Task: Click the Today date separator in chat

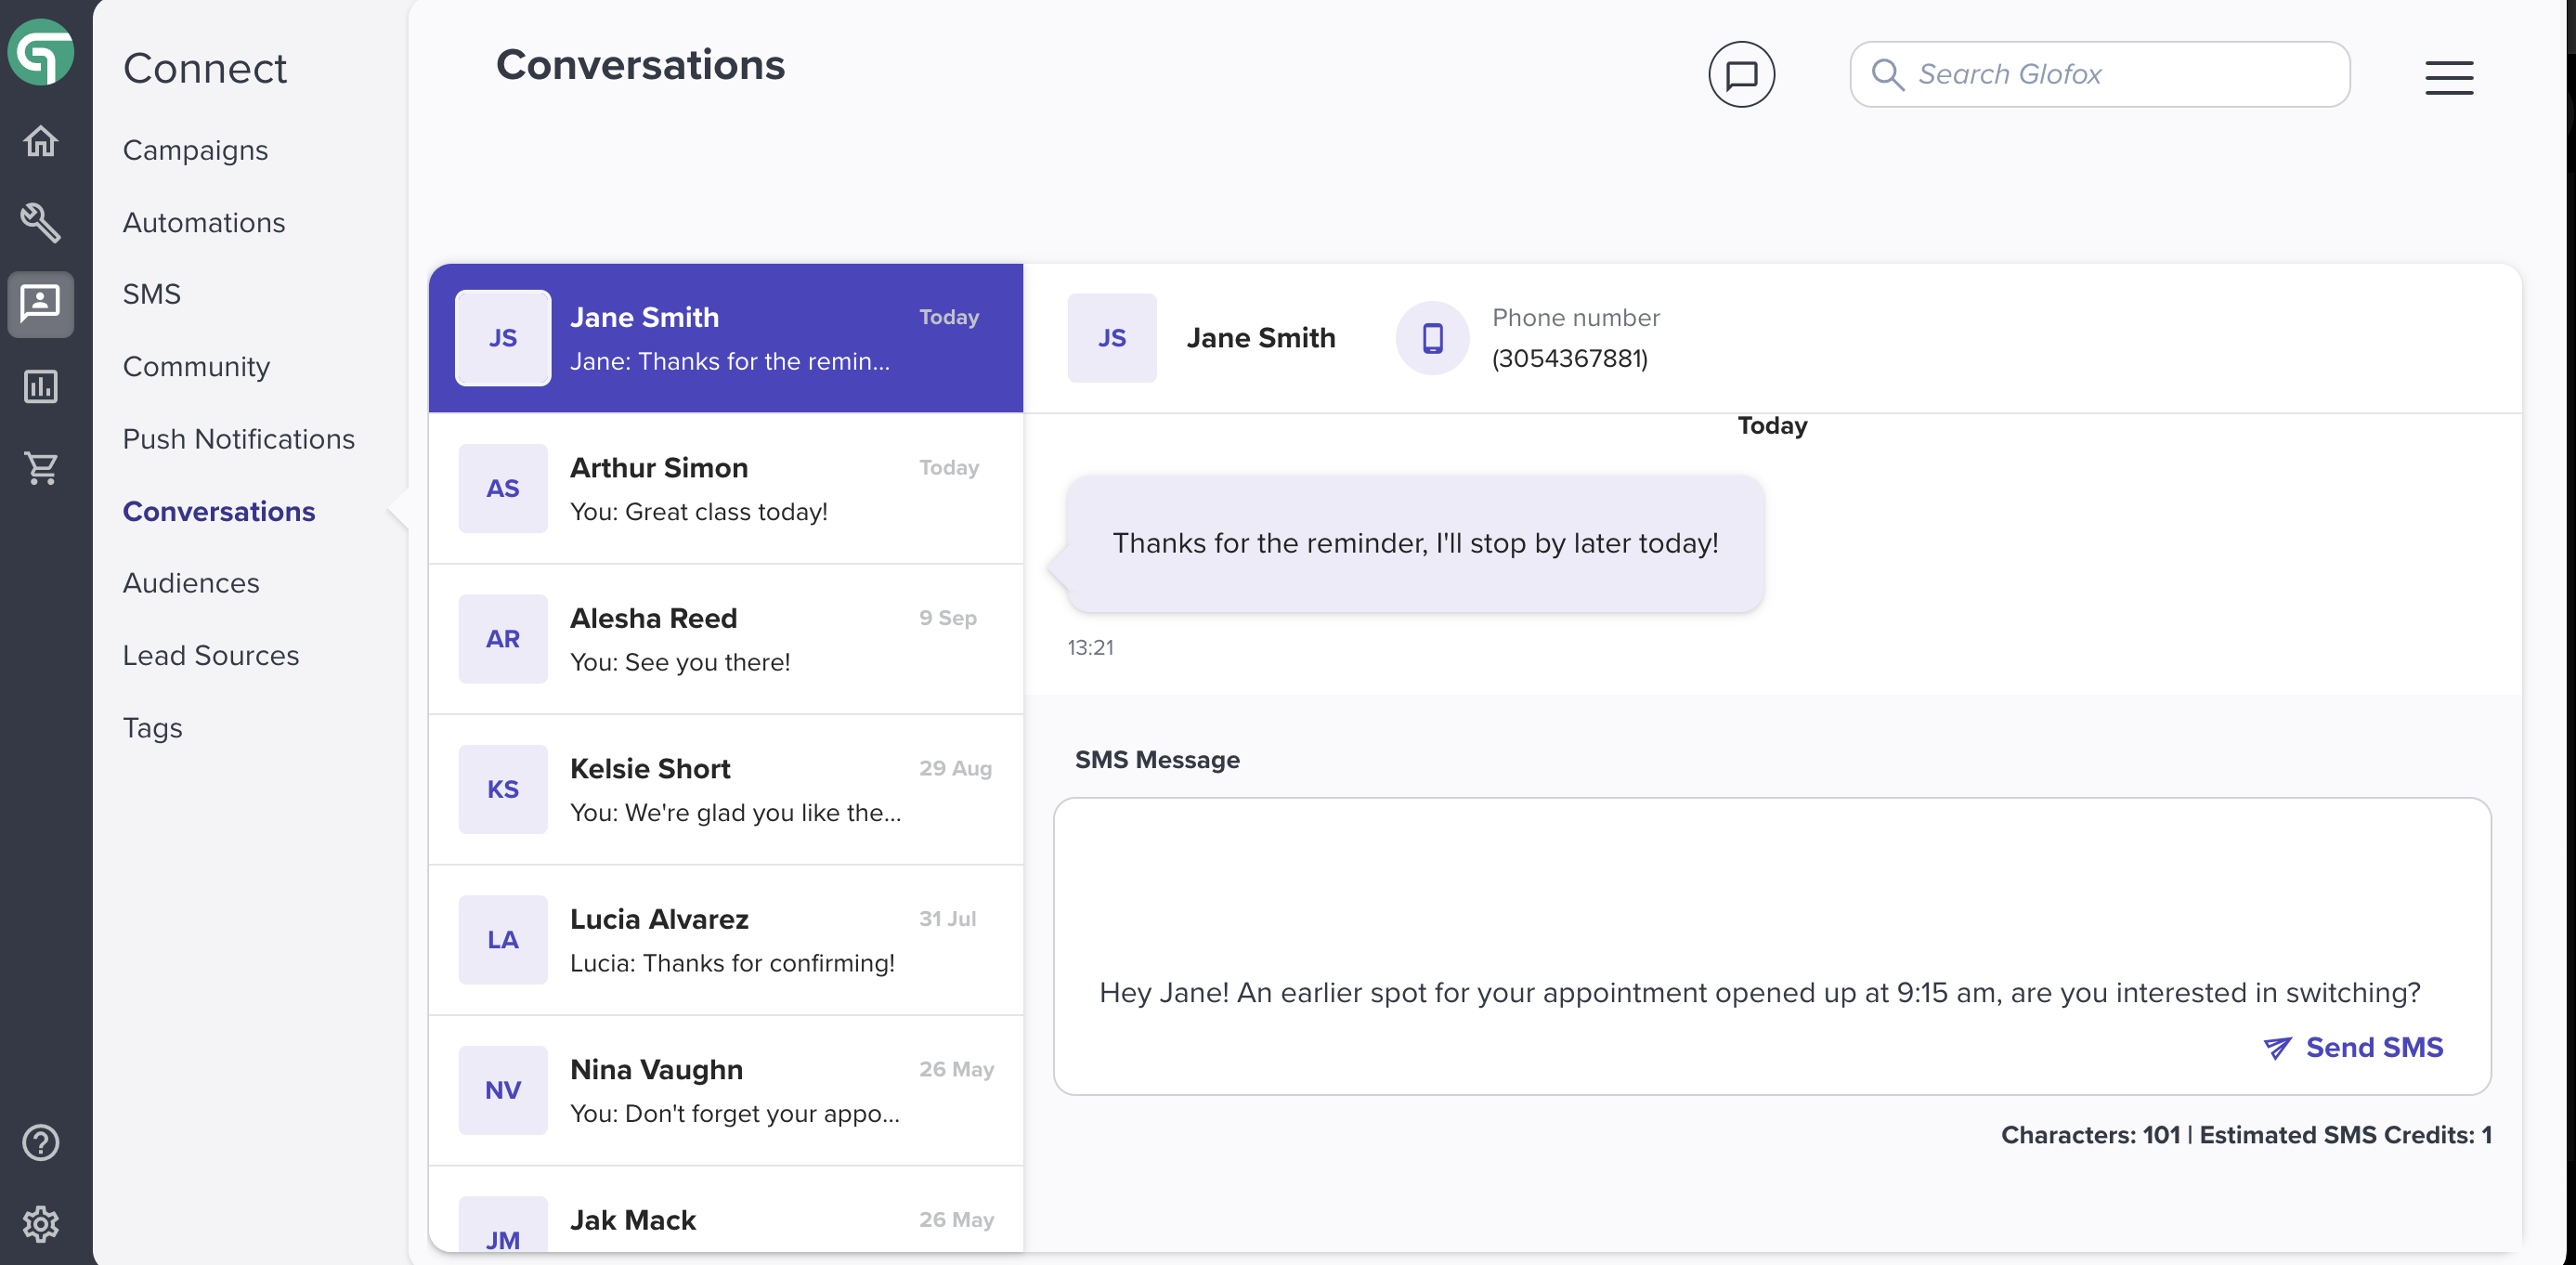Action: point(1772,425)
